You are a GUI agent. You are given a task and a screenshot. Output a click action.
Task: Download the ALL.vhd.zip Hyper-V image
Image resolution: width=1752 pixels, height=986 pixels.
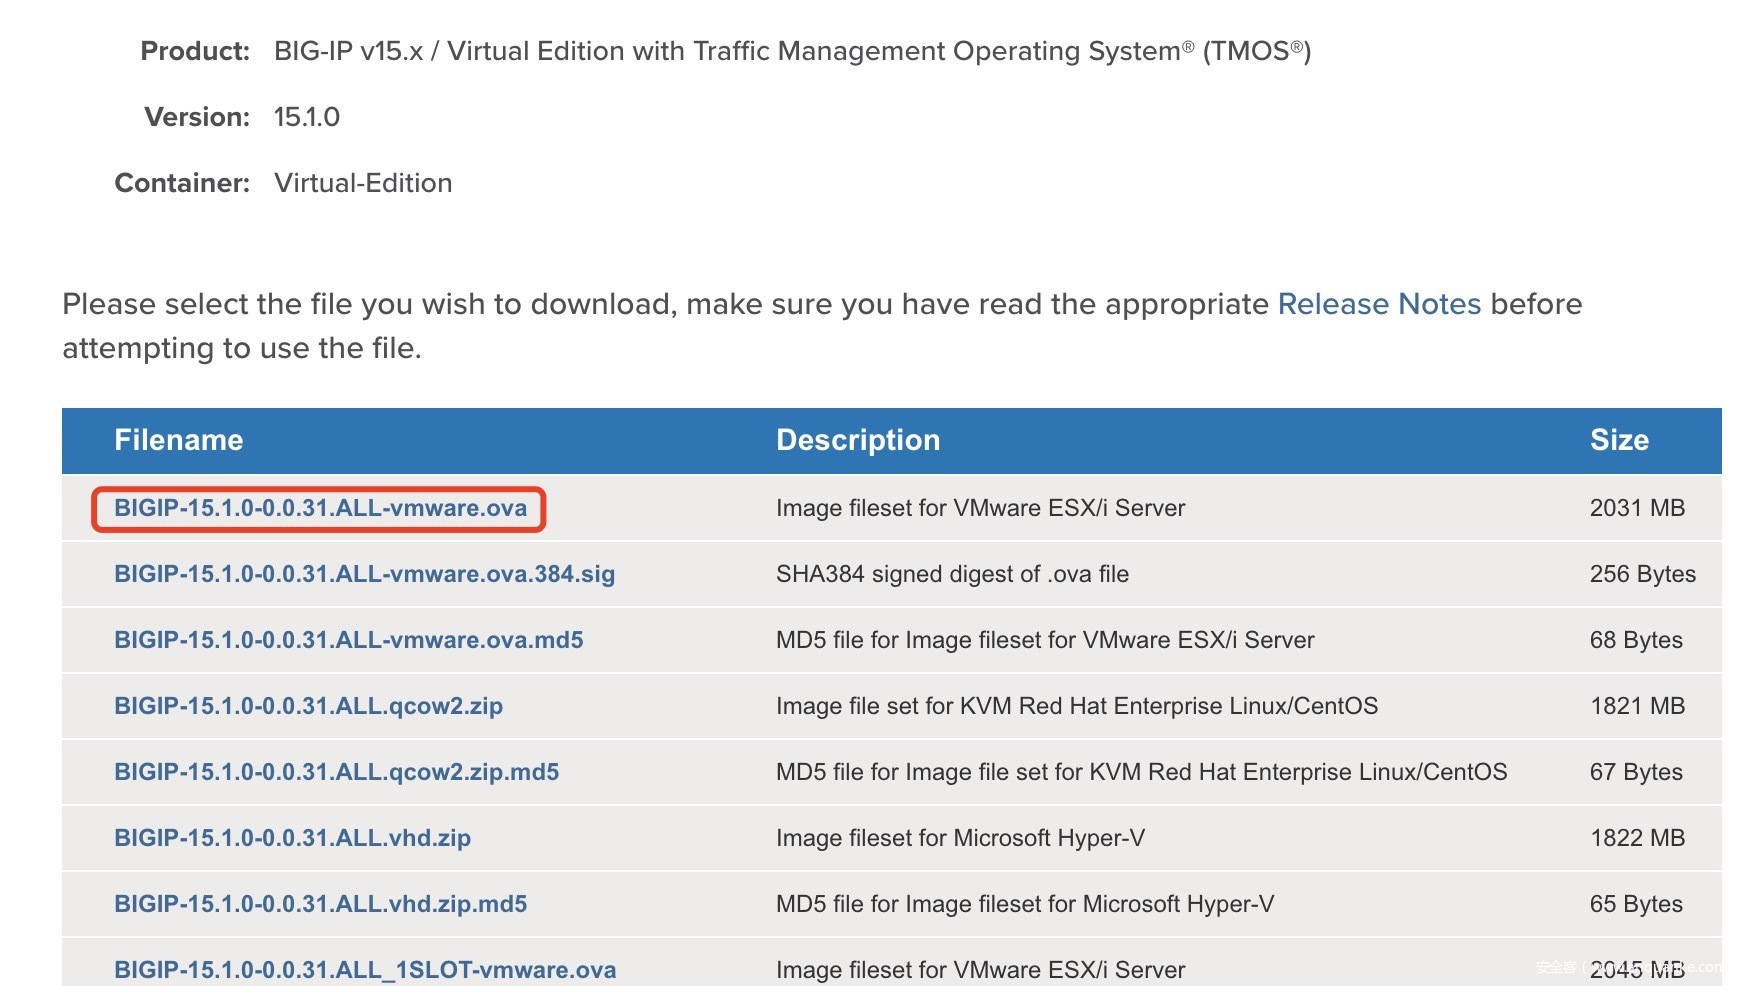[292, 838]
